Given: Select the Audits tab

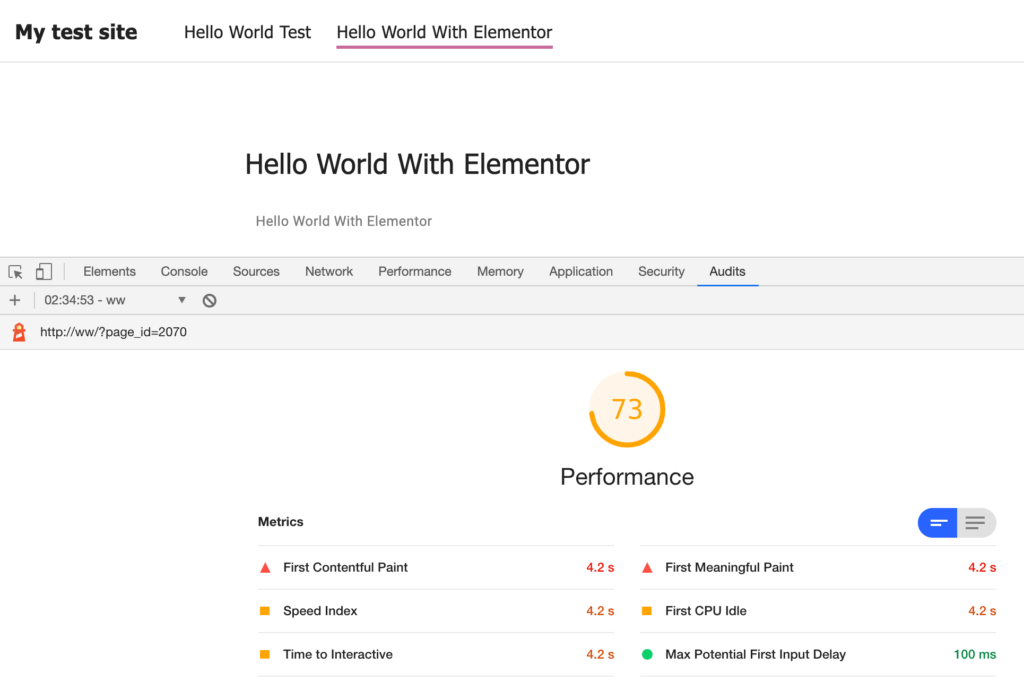Looking at the screenshot, I should 728,272.
